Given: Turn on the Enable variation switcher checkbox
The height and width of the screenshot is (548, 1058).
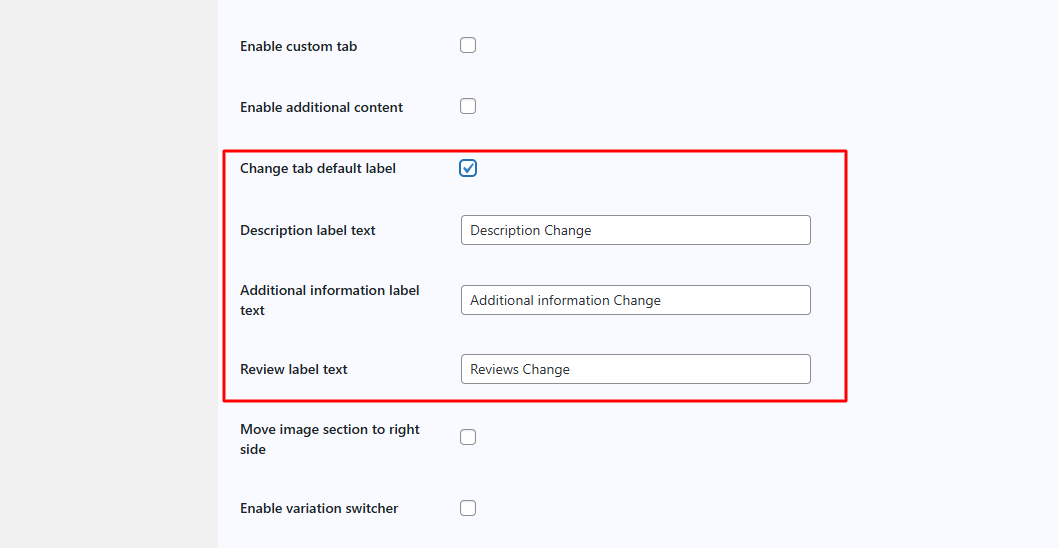Looking at the screenshot, I should pos(468,508).
